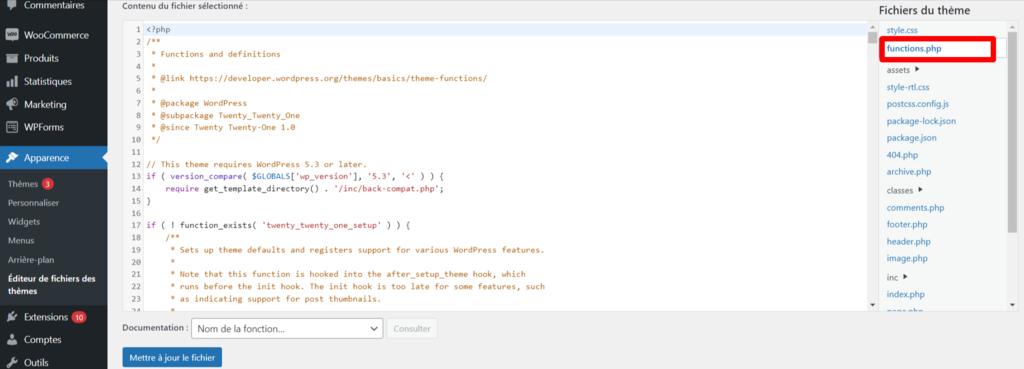Click the Extensions update badge showing 10
Viewport: 1024px width, 369px height.
pos(79,317)
